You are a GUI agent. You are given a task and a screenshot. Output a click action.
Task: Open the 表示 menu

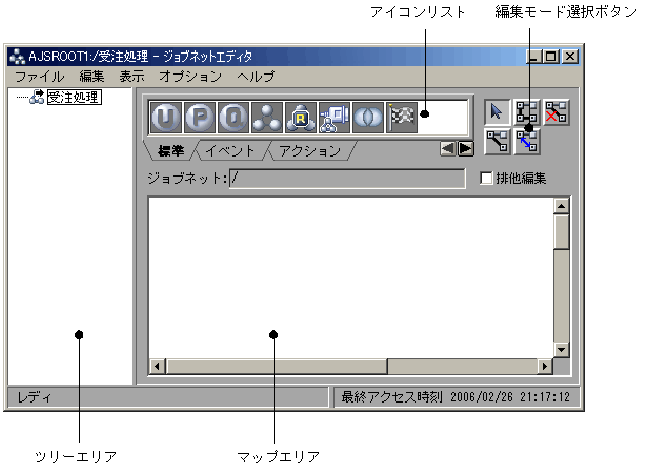[132, 76]
